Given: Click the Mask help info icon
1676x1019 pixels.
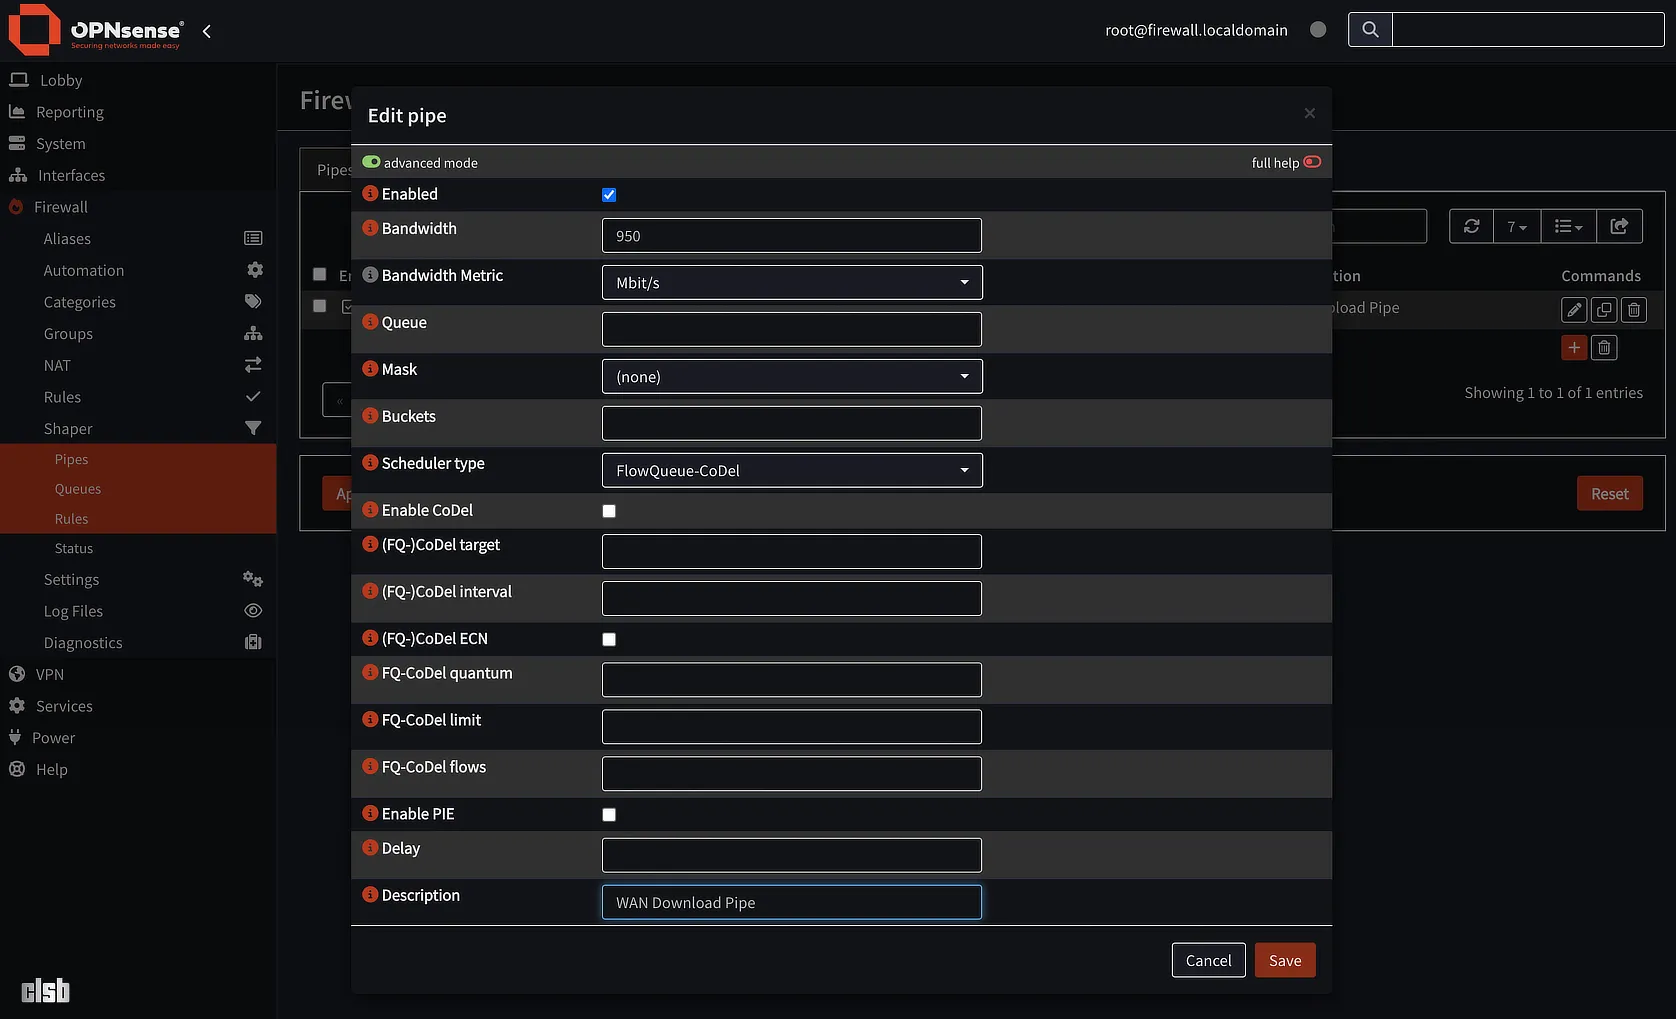Looking at the screenshot, I should pyautogui.click(x=370, y=369).
